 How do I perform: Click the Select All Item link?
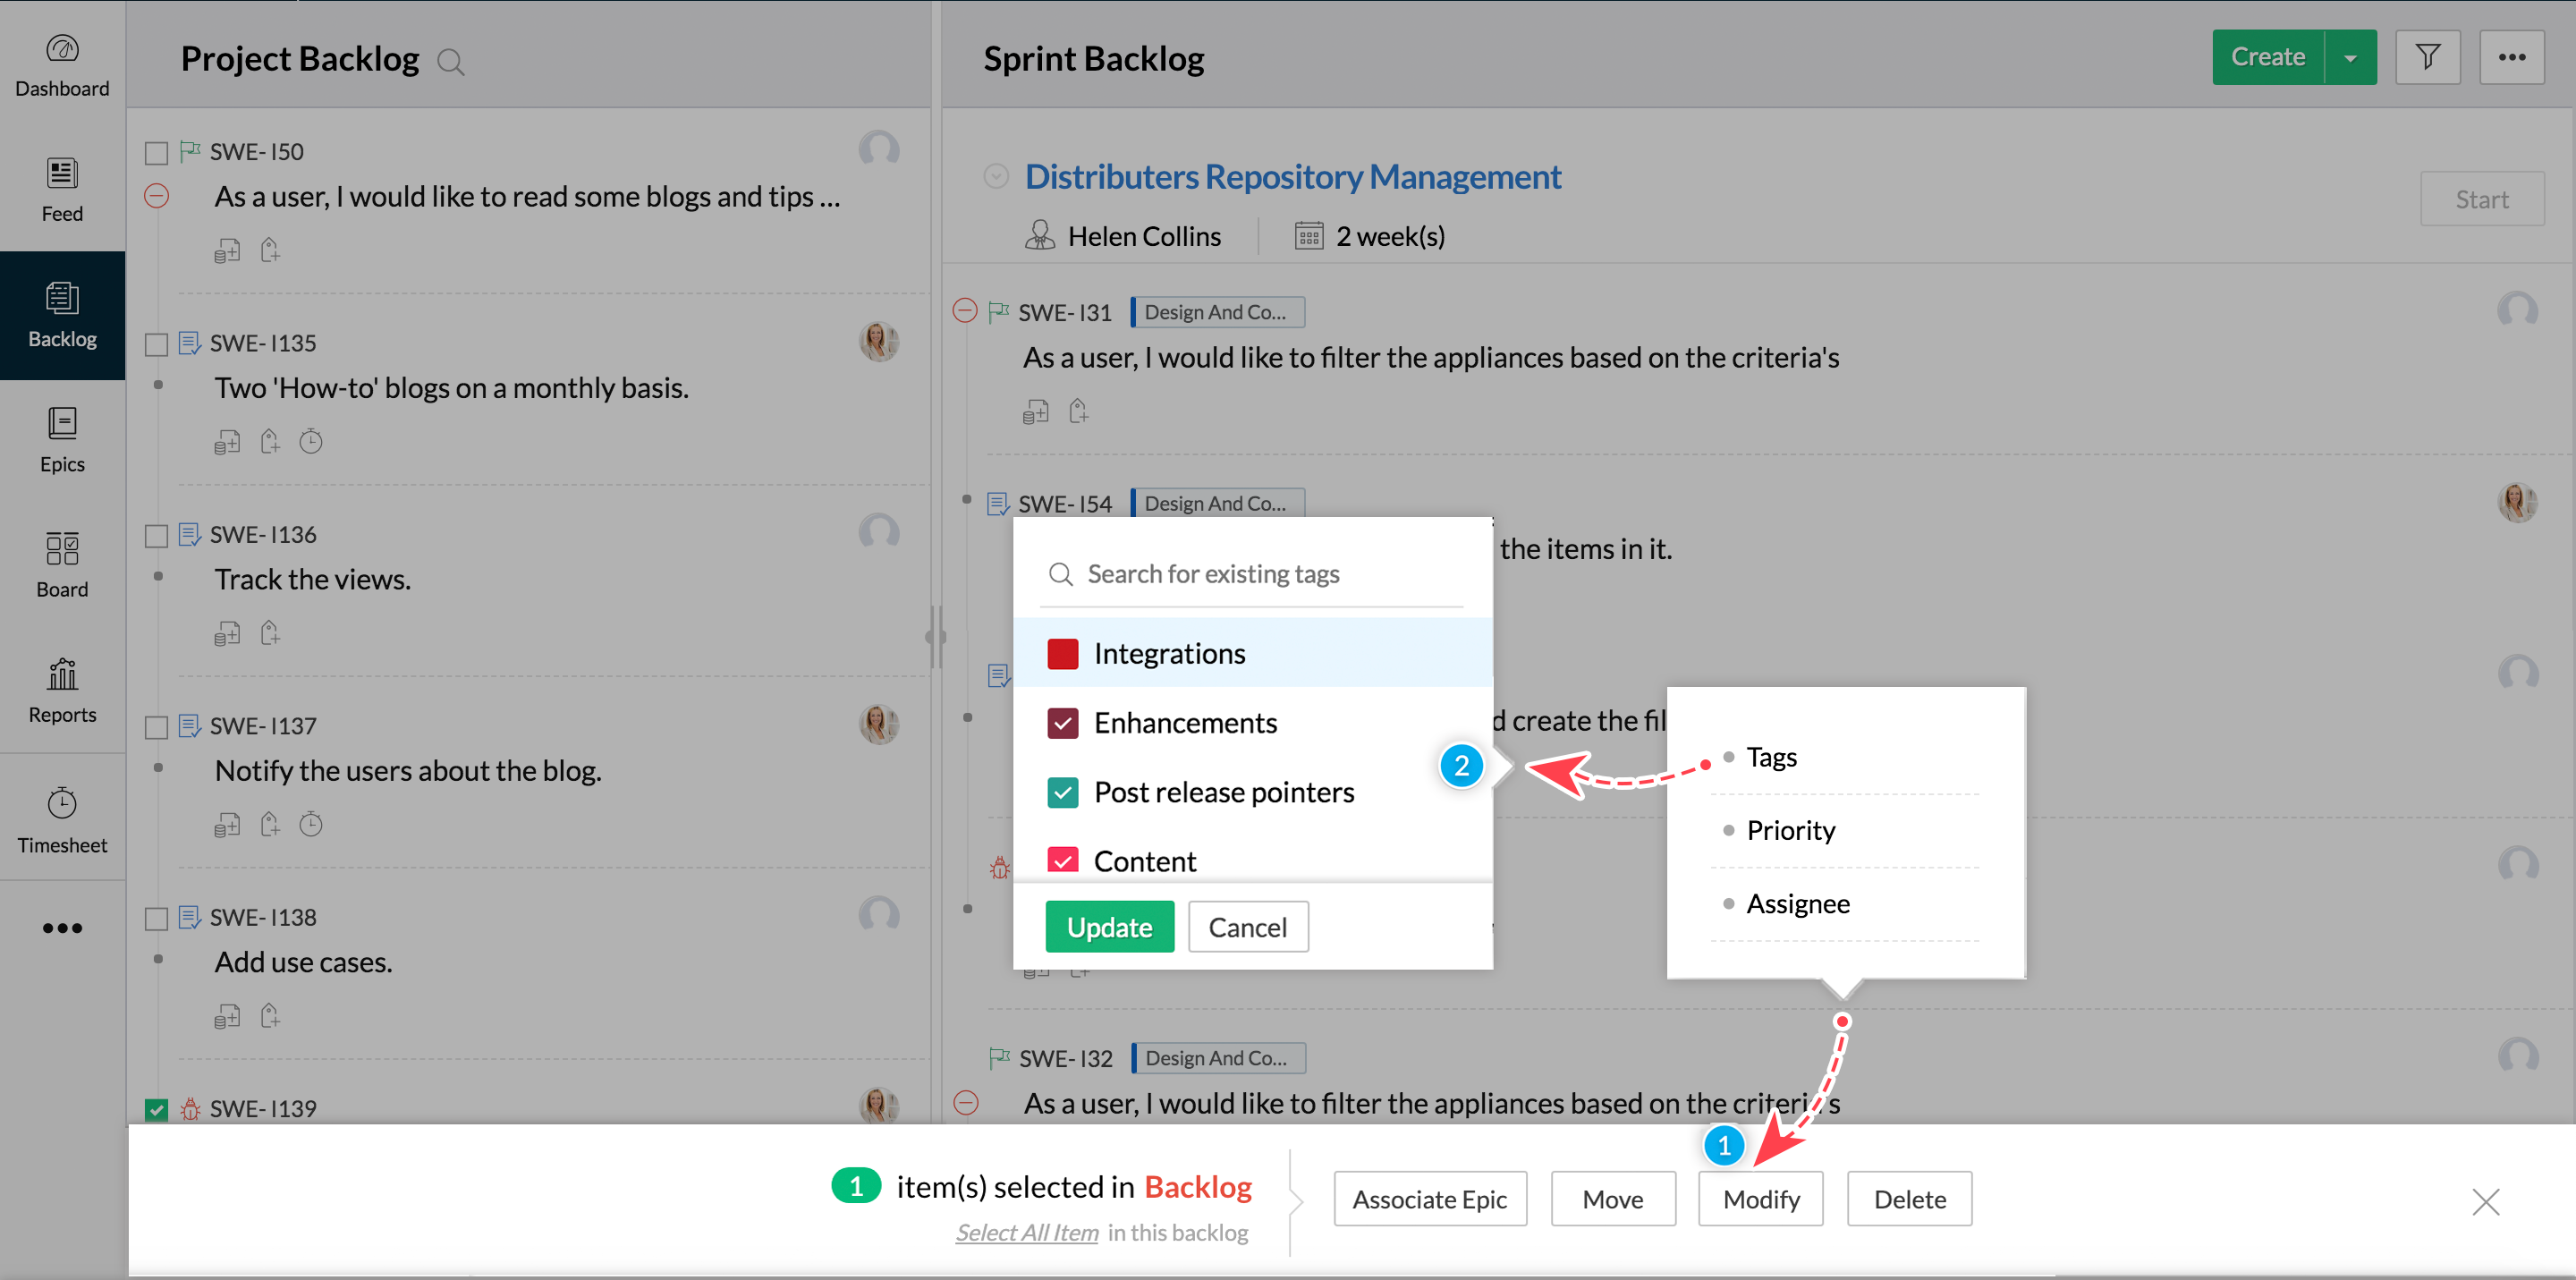pos(1026,1232)
